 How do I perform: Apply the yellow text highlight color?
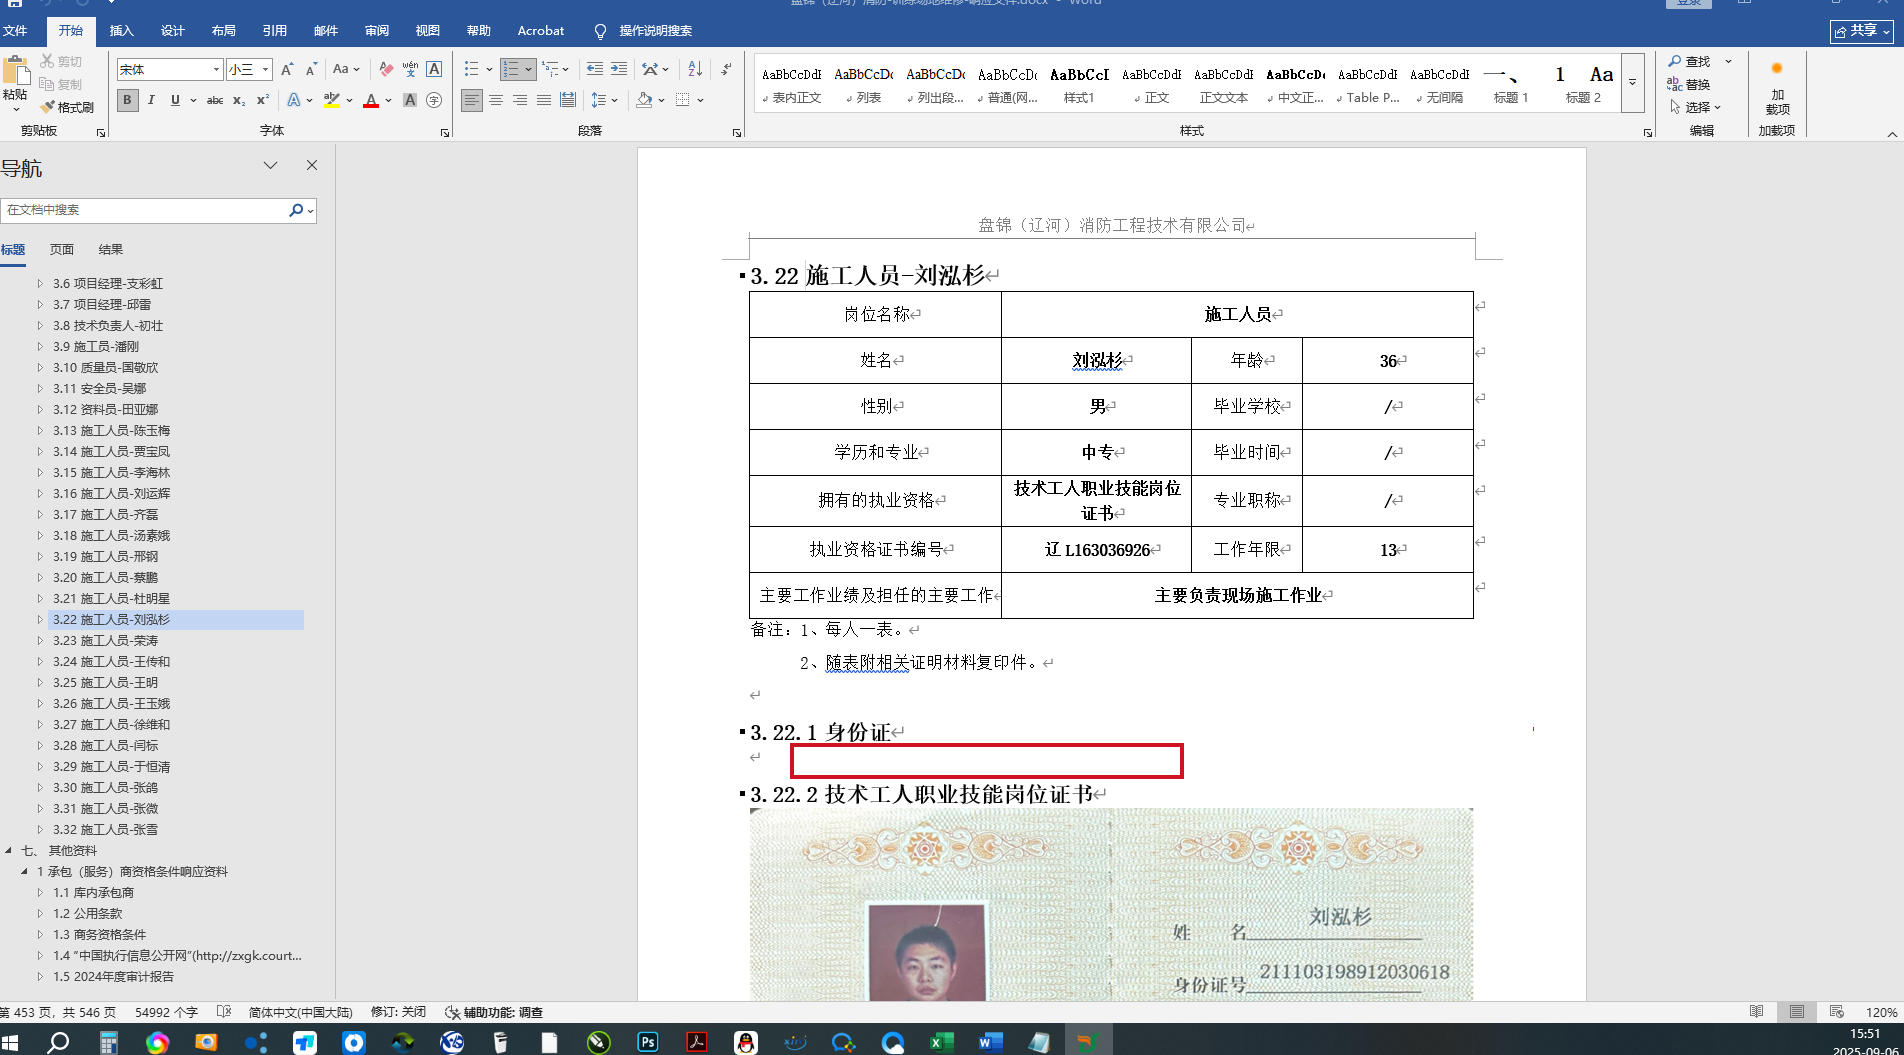pos(332,100)
